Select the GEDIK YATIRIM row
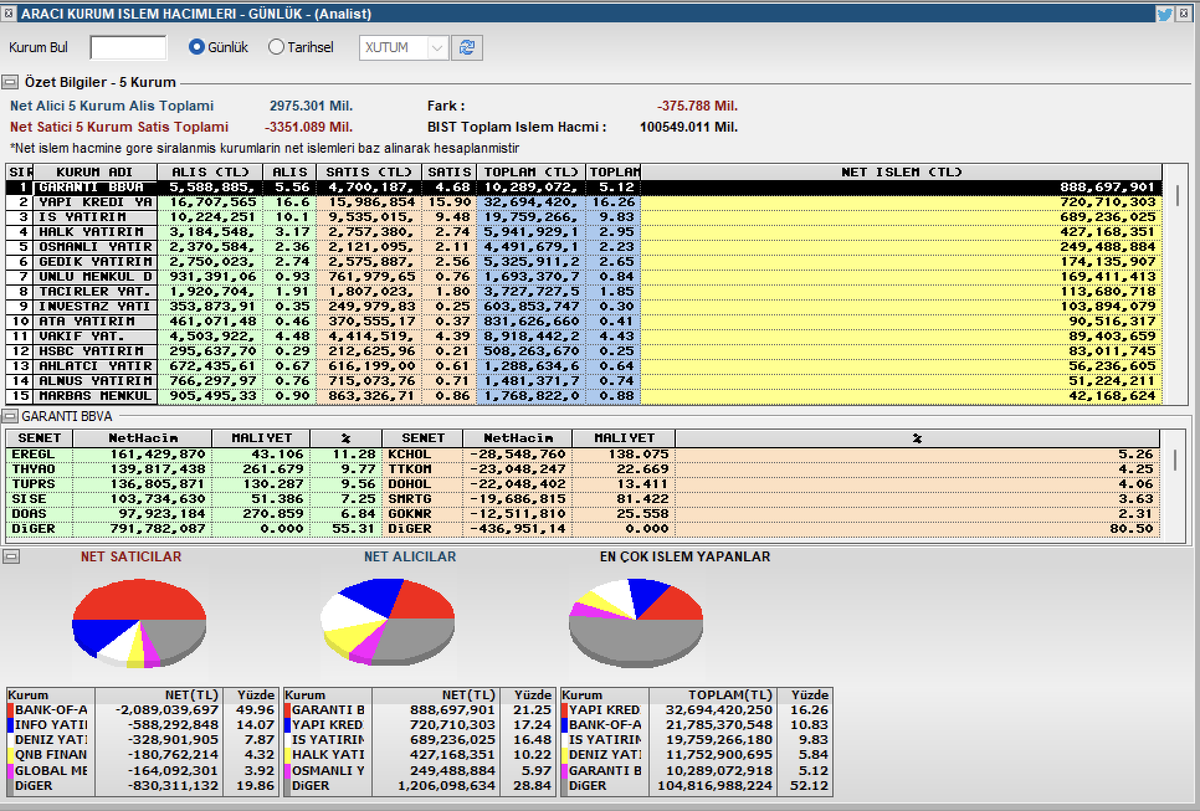This screenshot has width=1200, height=811. click(584, 262)
